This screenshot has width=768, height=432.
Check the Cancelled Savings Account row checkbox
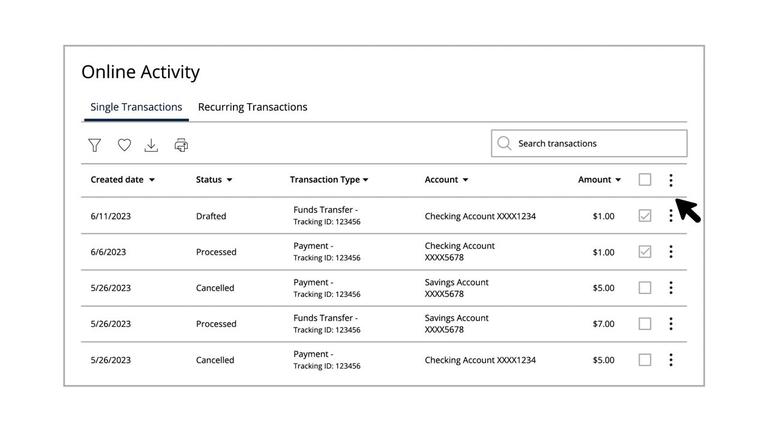point(645,288)
